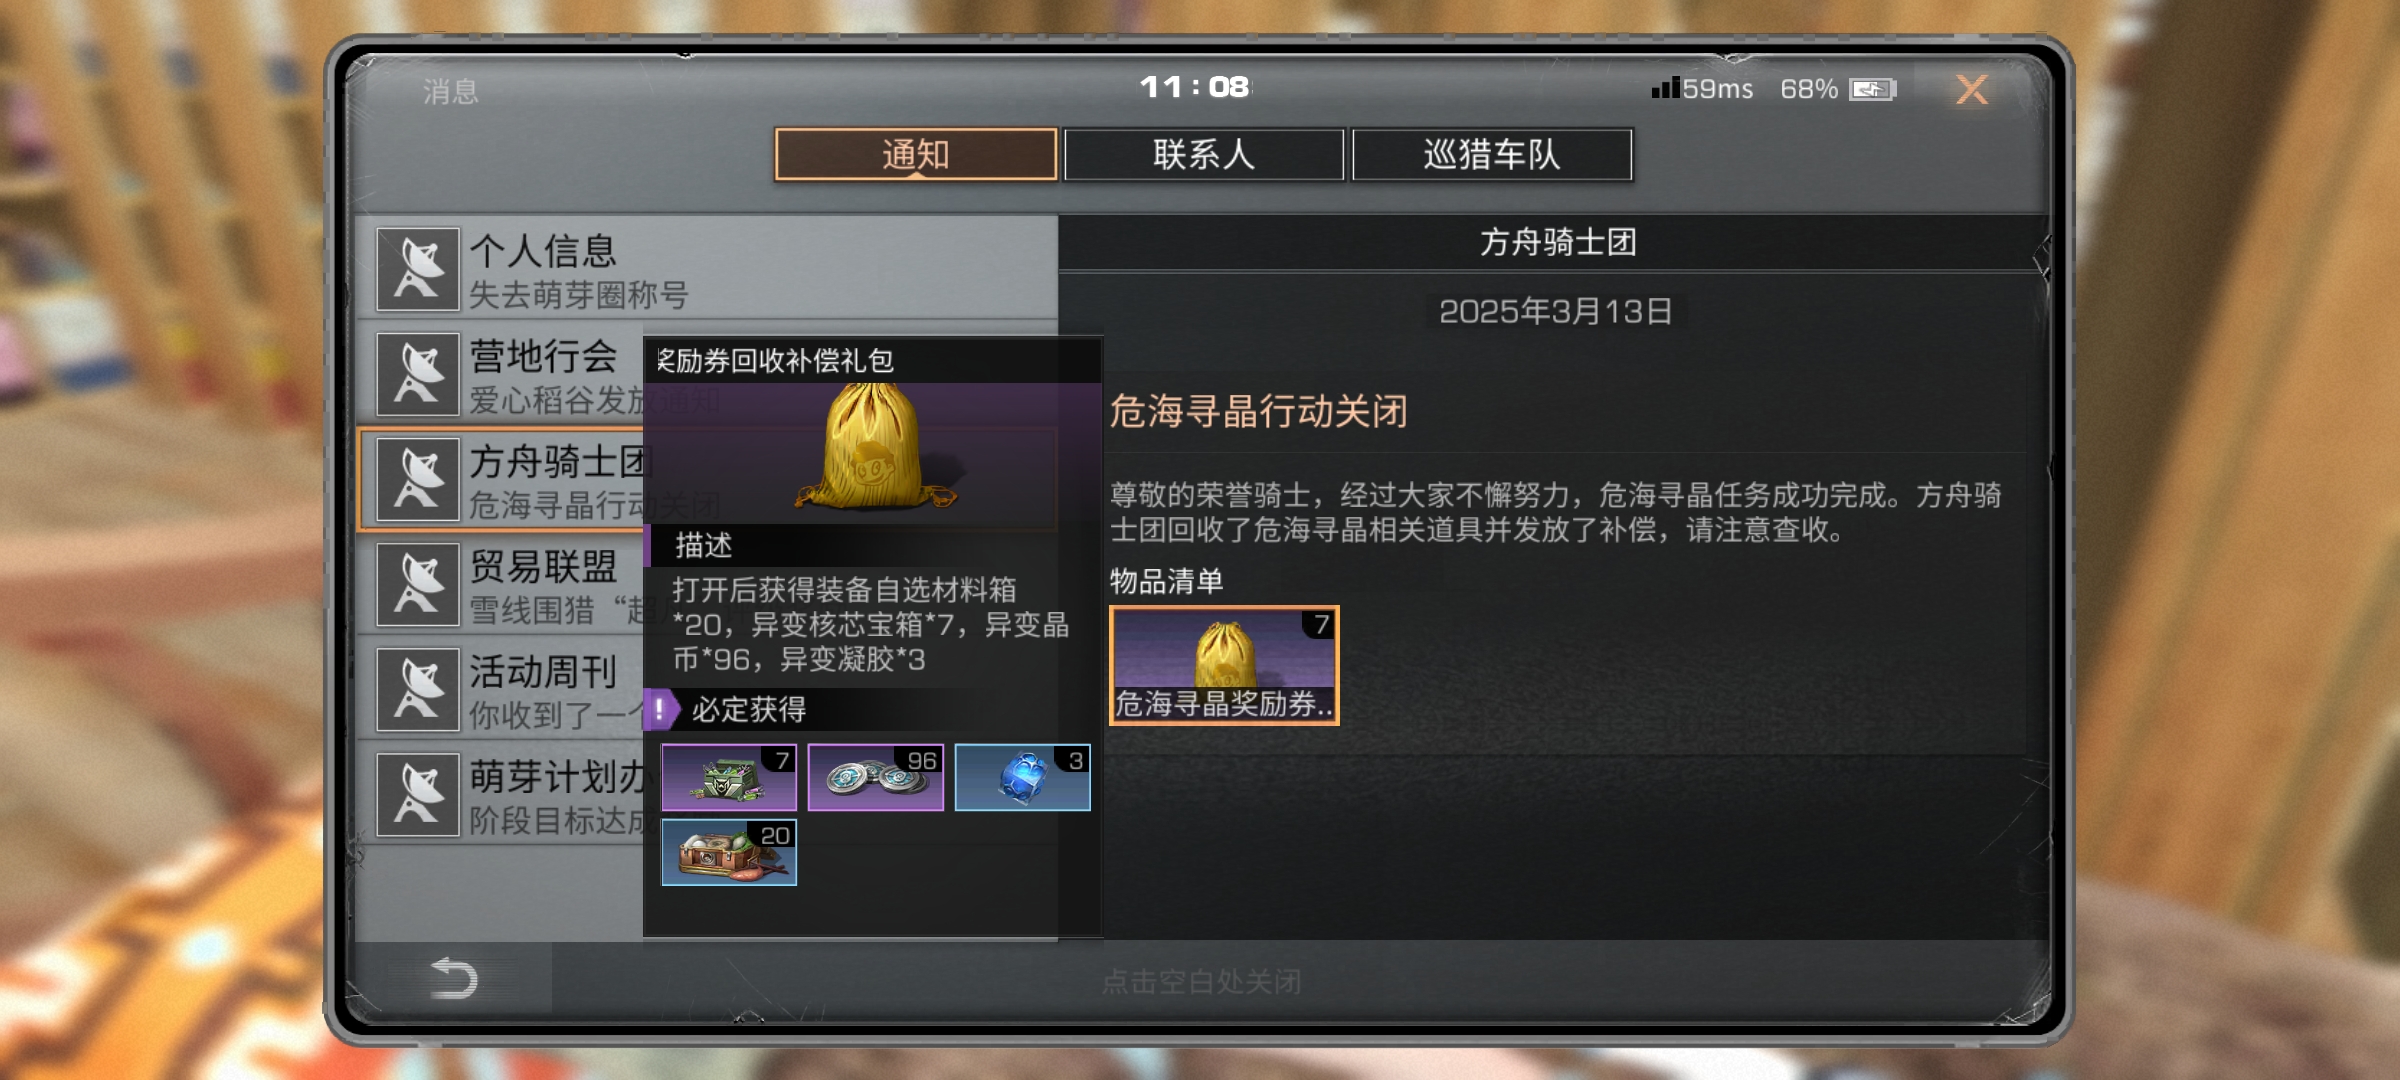Select the blue mutation gel reward icon
Viewport: 2400px width, 1080px height.
tap(1022, 777)
